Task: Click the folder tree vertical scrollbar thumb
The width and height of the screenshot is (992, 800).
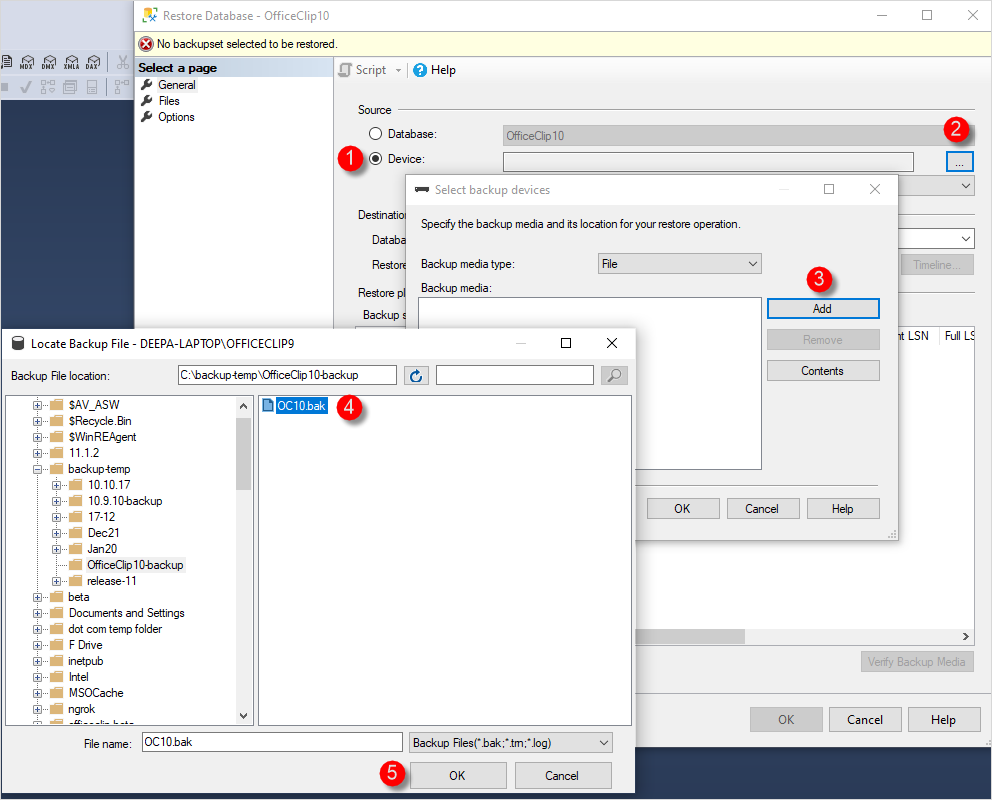Action: pos(244,454)
